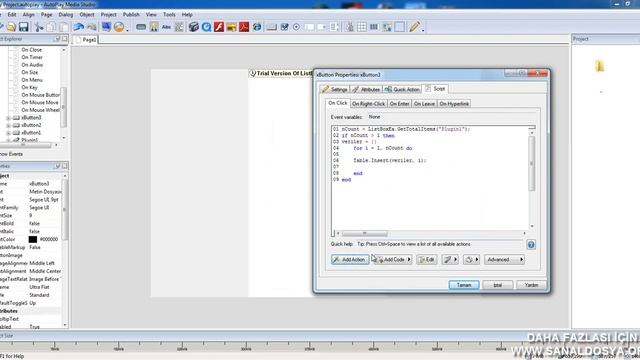Screen dimensions: 640x360
Task: Cut selection using the scissors icon
Action: click(x=39, y=27)
